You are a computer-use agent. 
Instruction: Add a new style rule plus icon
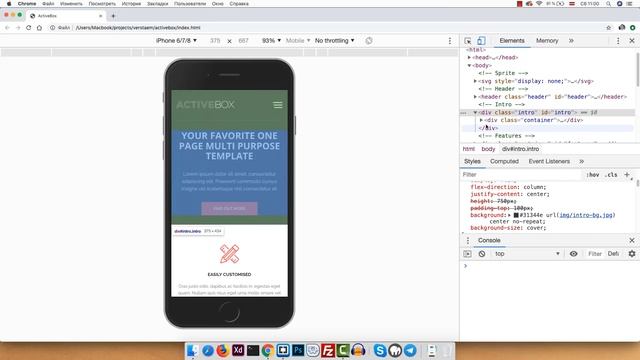(627, 175)
